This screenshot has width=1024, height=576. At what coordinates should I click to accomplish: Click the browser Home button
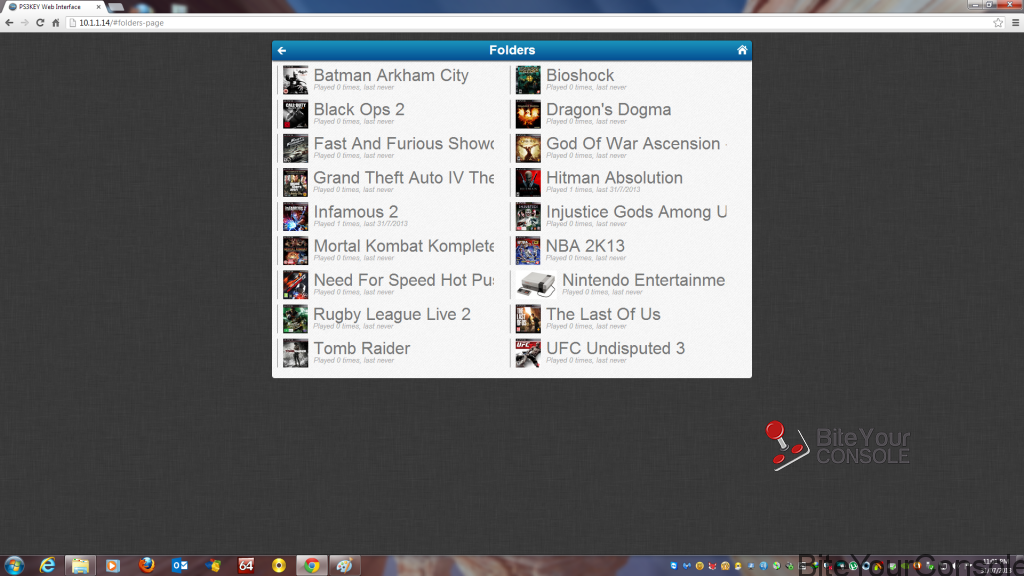[56, 23]
